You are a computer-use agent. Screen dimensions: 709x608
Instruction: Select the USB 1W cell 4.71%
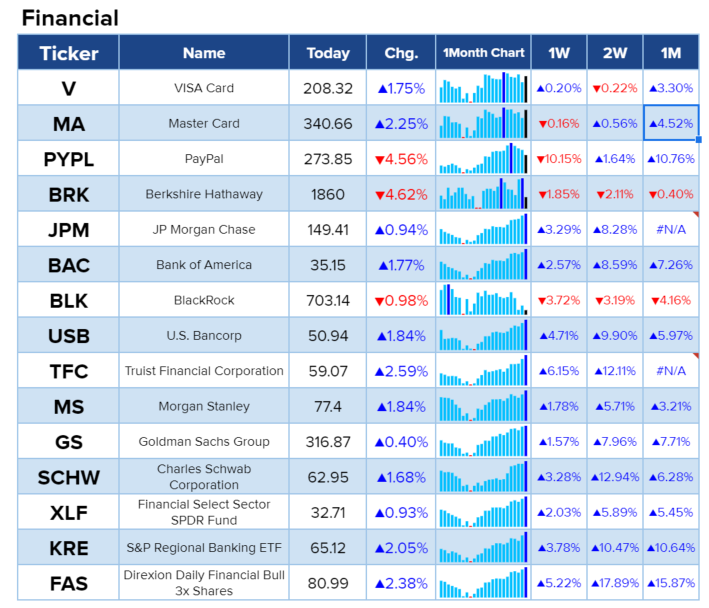pos(559,335)
